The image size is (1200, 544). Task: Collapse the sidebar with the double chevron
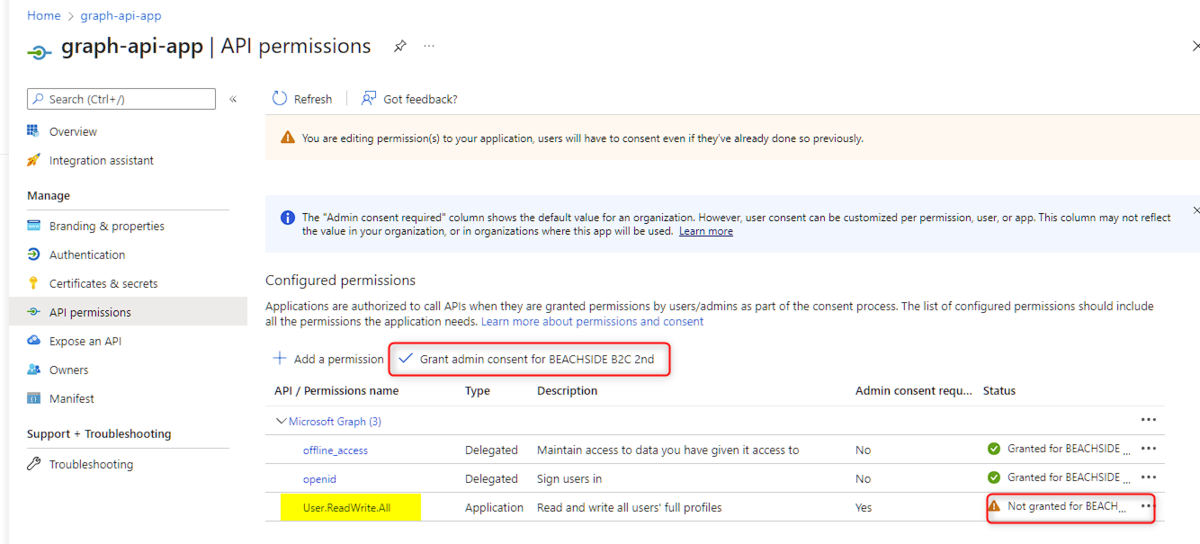pos(233,99)
